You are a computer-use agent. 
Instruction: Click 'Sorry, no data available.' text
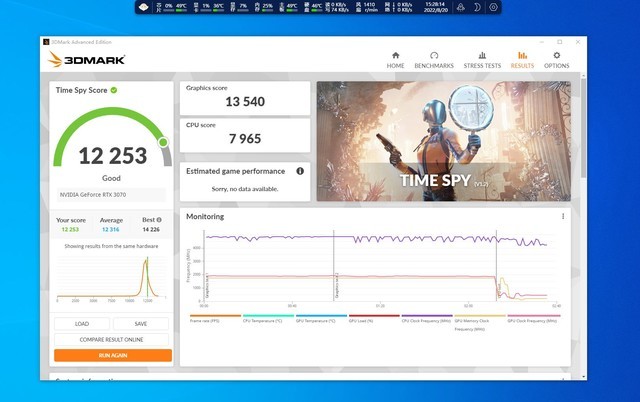(x=245, y=189)
